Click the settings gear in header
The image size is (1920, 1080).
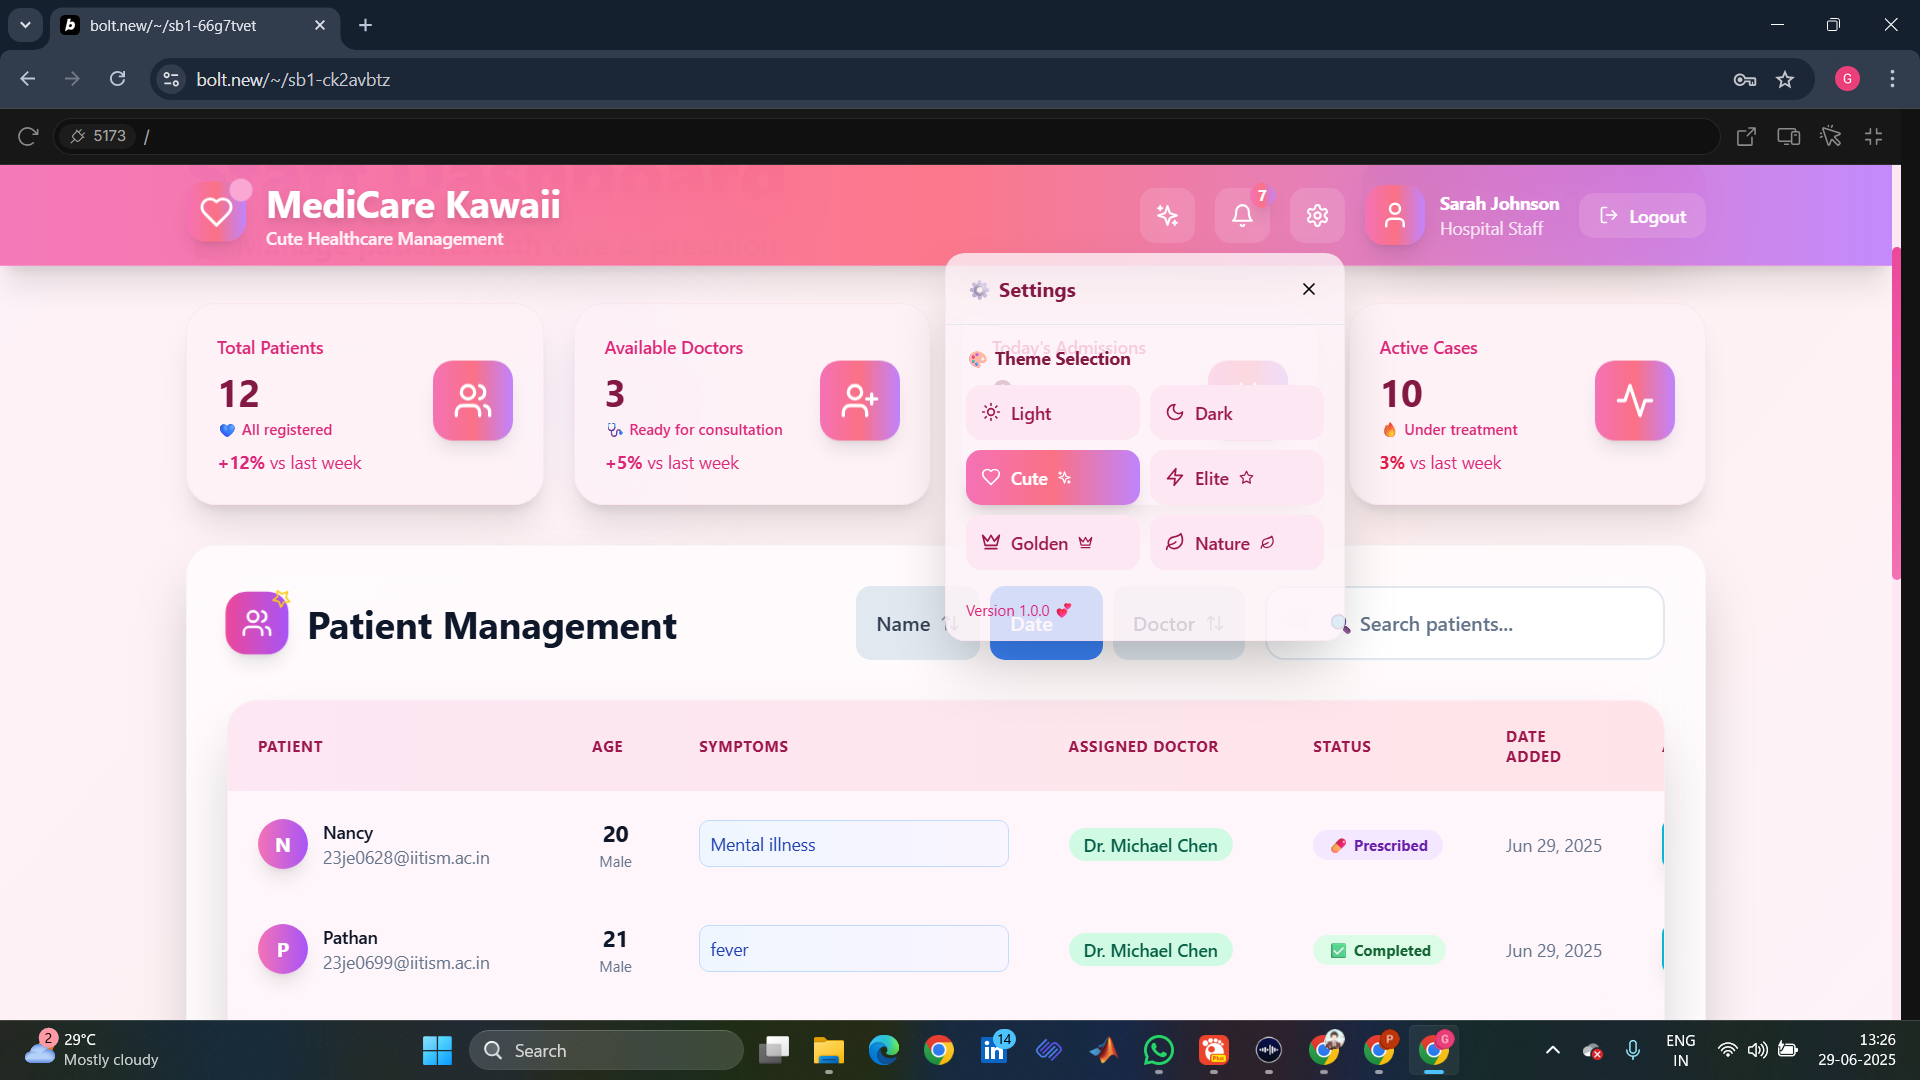[1317, 215]
